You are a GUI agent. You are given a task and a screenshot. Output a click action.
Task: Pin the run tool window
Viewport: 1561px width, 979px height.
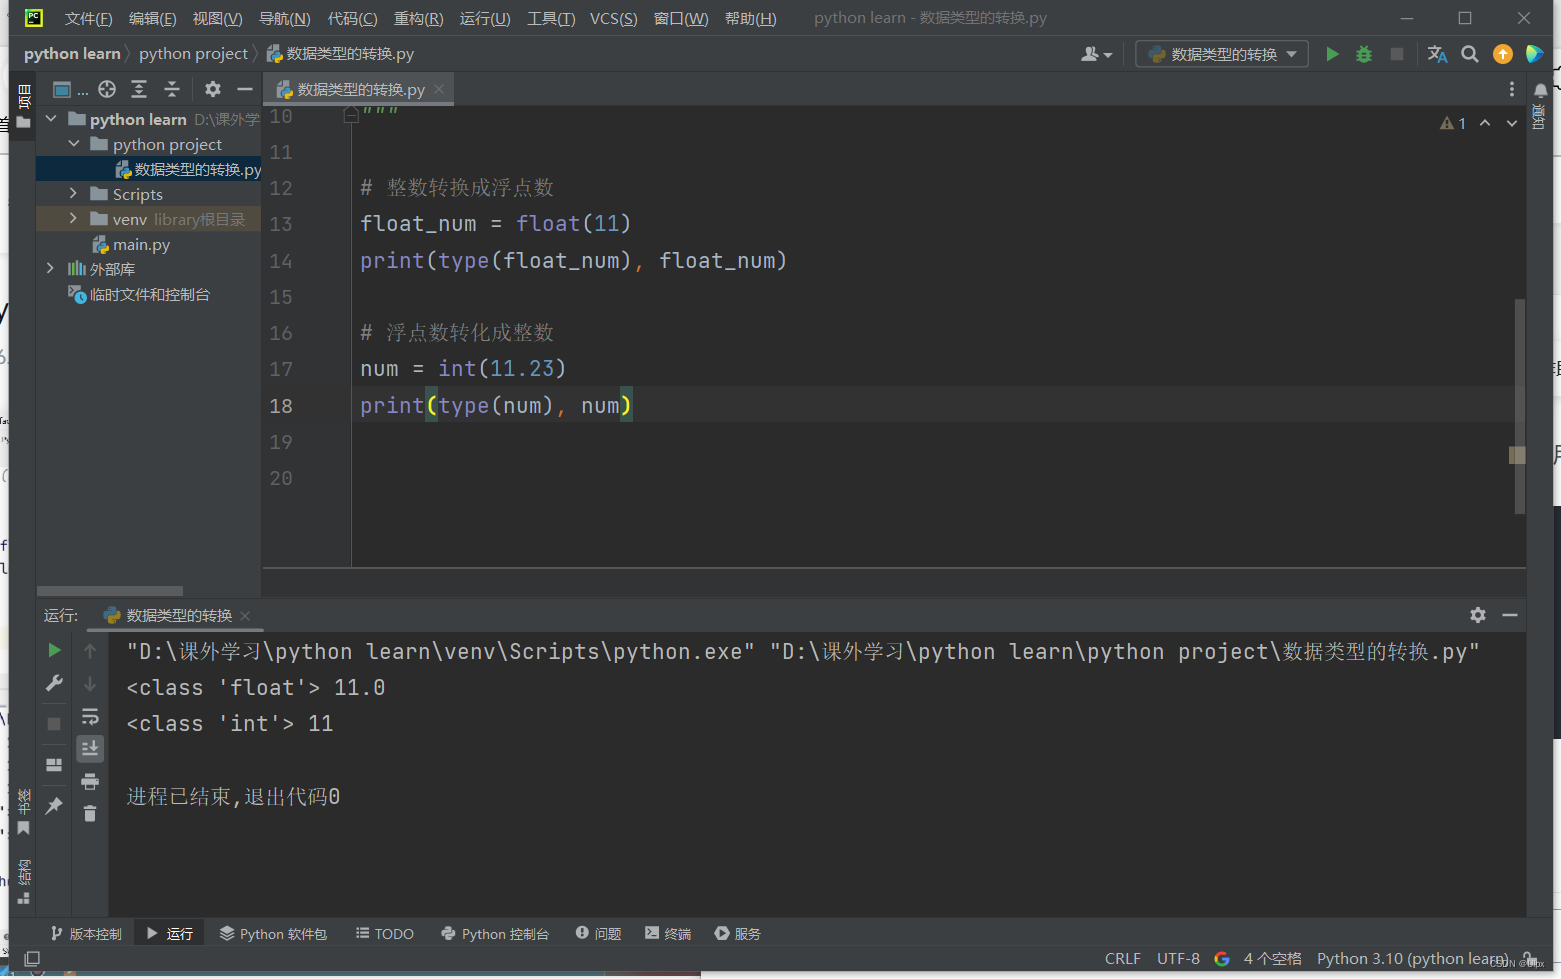[x=53, y=804]
